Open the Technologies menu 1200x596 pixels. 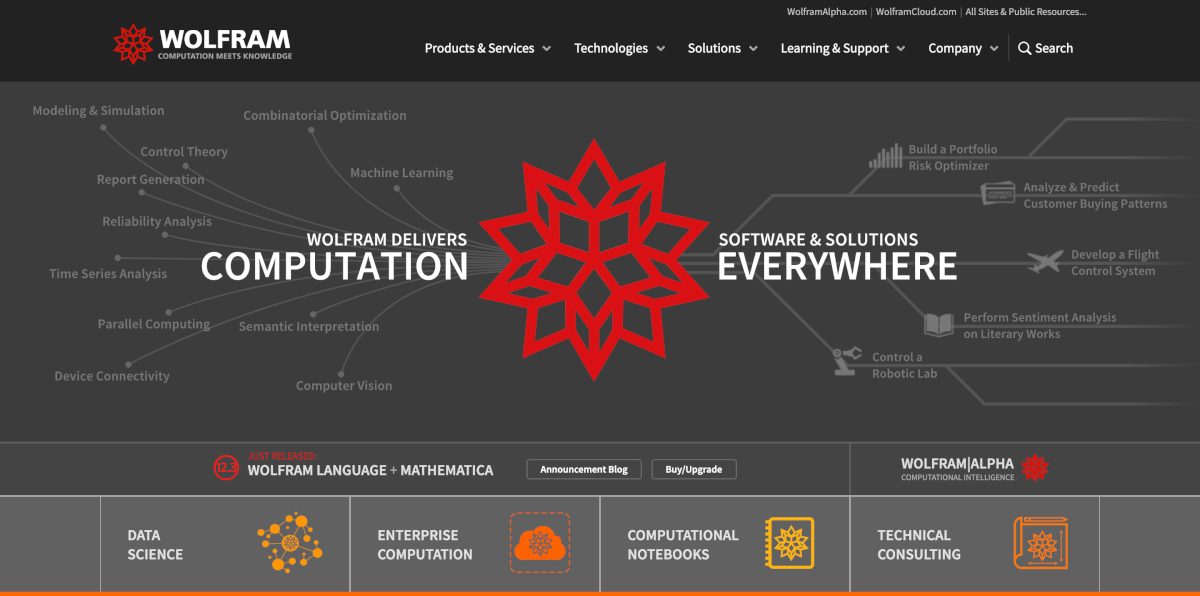611,48
